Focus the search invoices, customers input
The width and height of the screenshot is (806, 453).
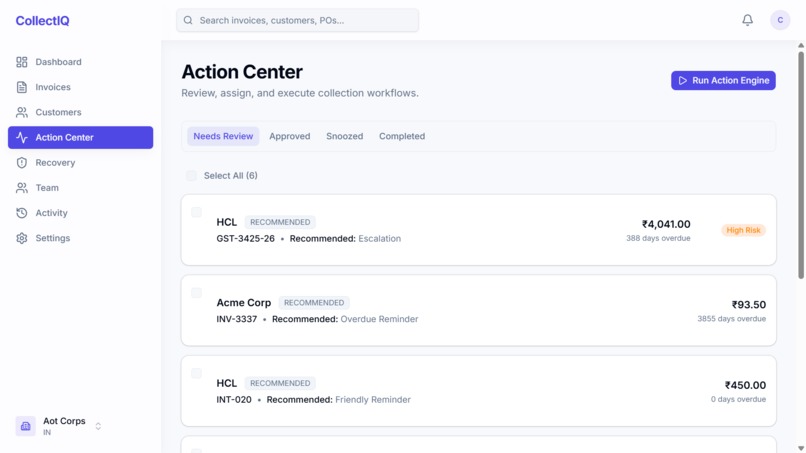pos(297,20)
